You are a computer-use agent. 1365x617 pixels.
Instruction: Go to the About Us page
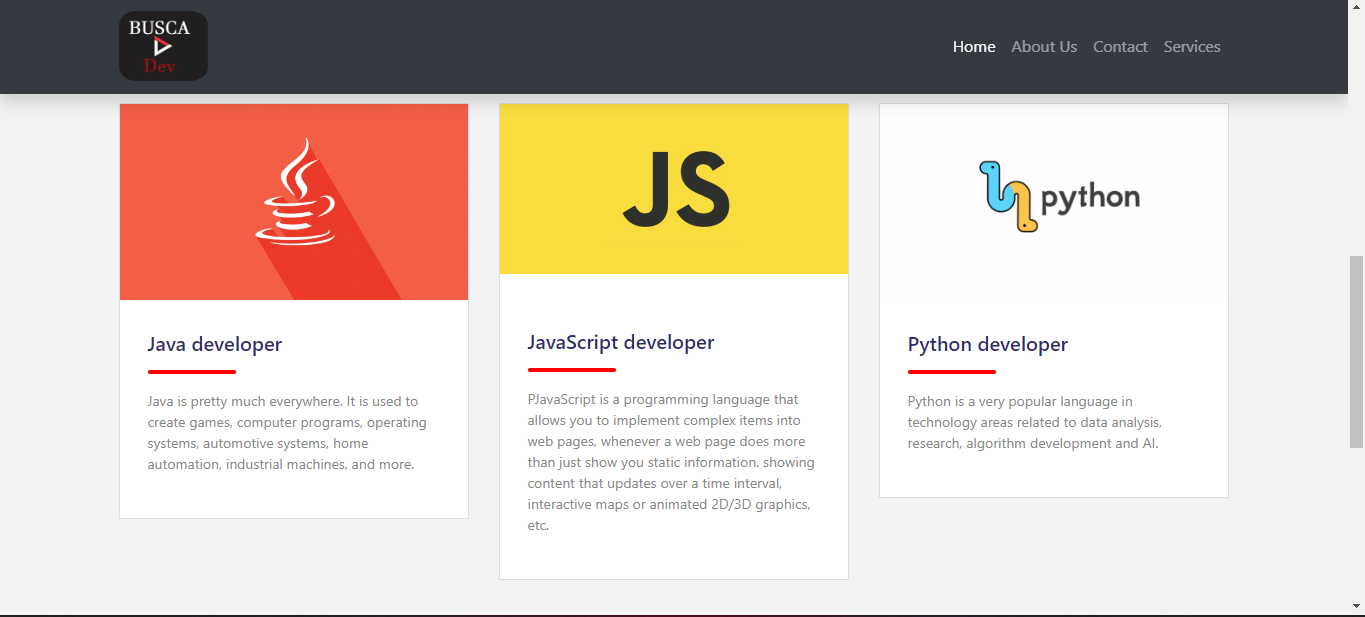click(1044, 47)
